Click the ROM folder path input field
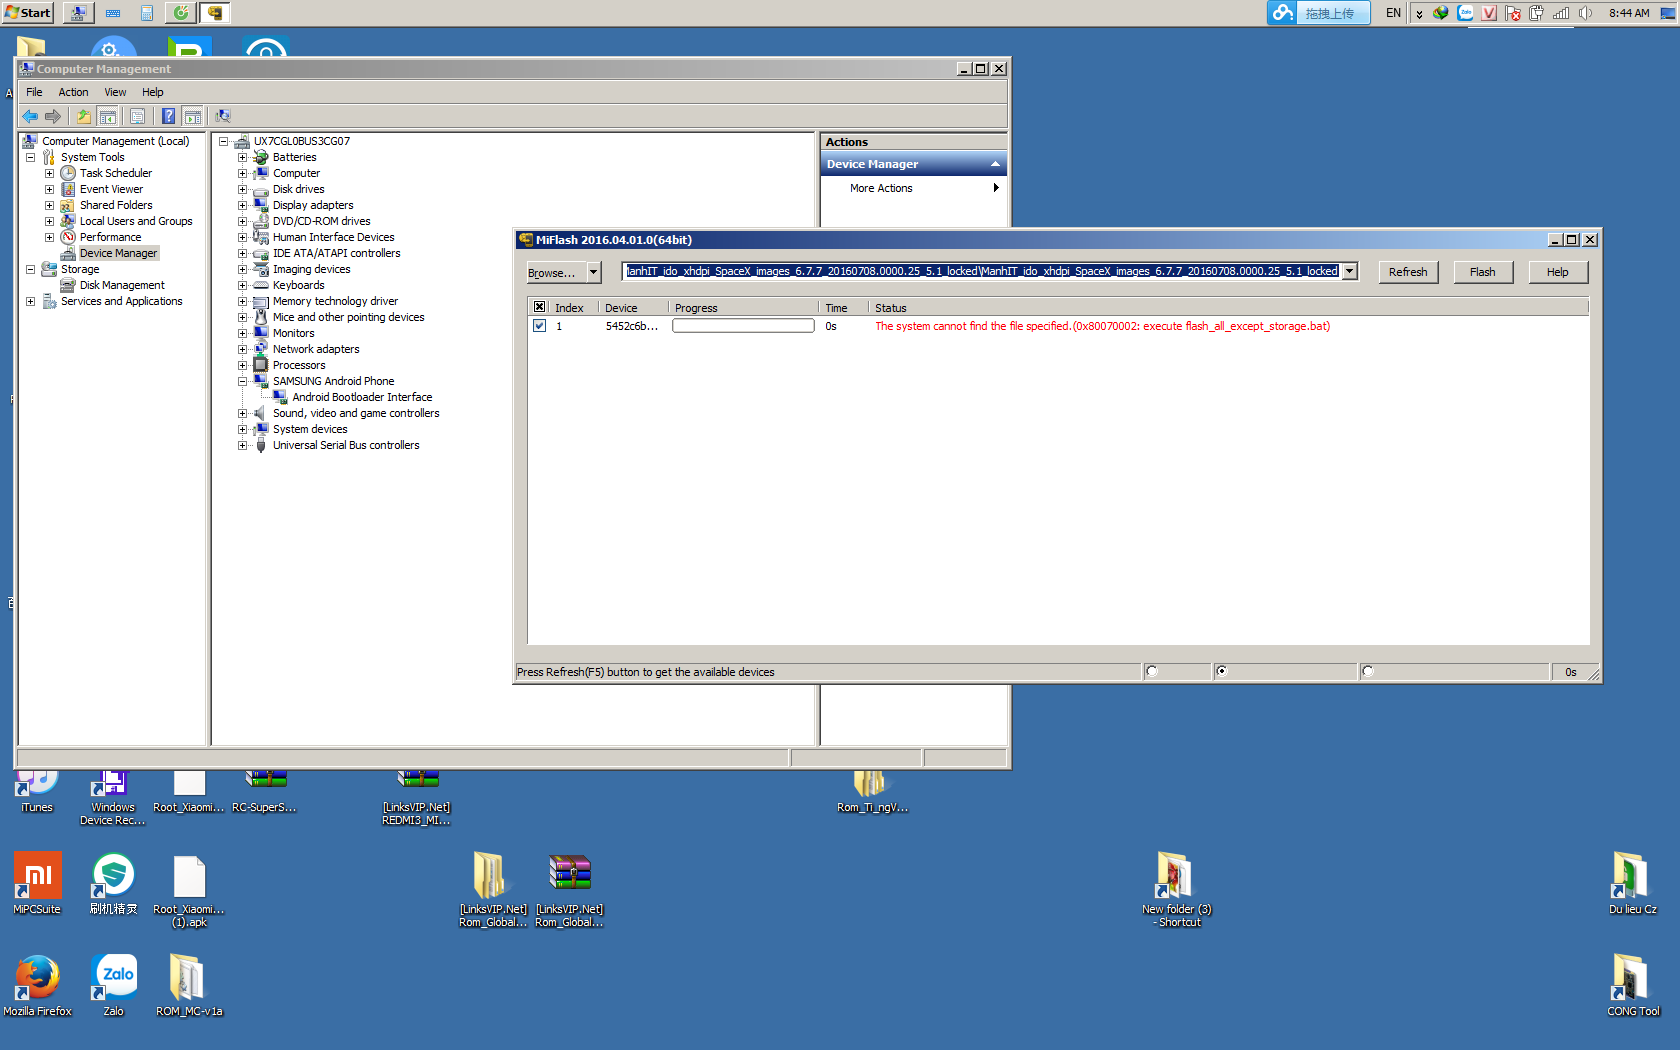The width and height of the screenshot is (1680, 1050). click(982, 271)
